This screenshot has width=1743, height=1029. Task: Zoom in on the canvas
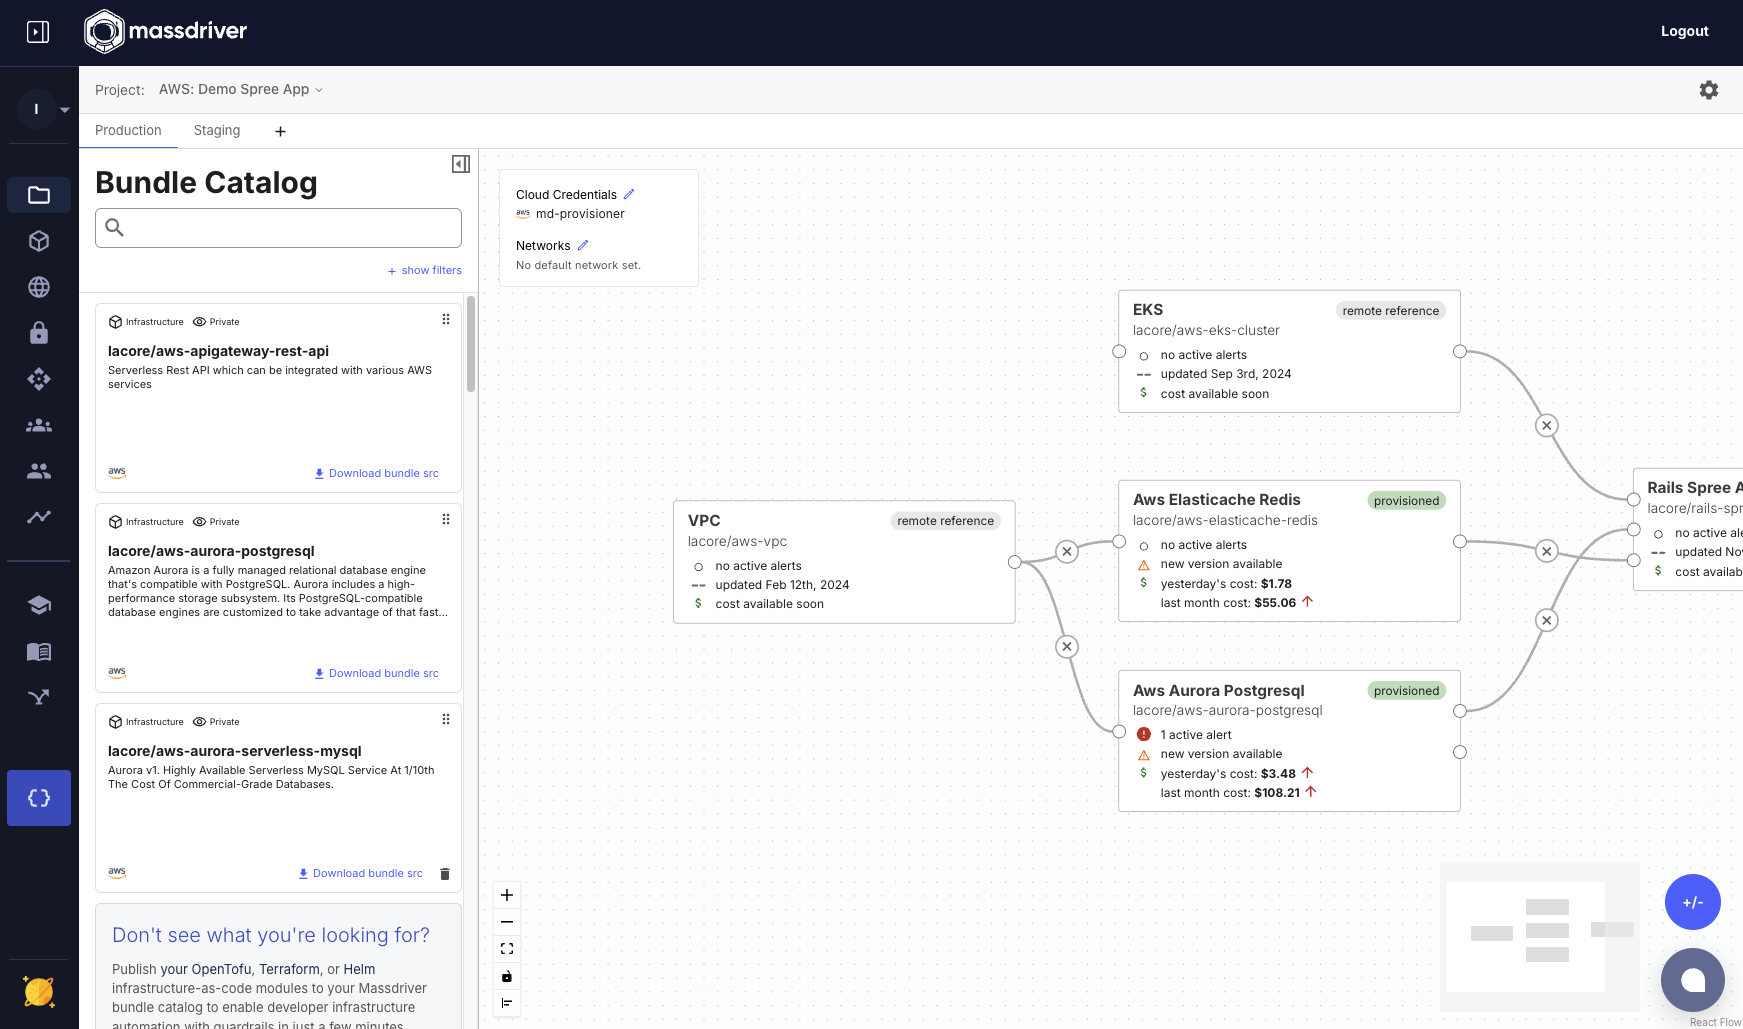click(507, 895)
